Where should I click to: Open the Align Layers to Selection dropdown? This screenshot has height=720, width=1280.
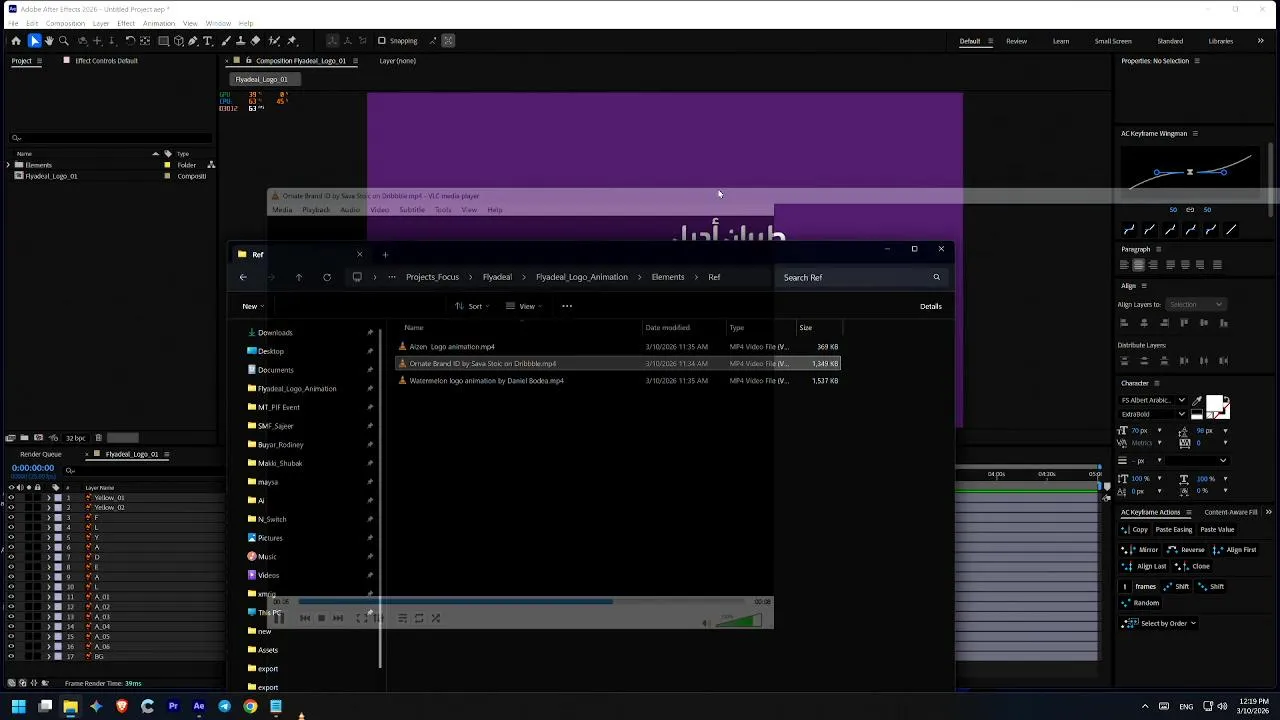coord(1197,305)
